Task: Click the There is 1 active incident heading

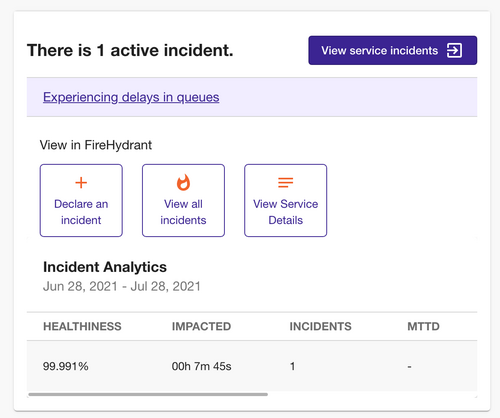Action: 130,50
